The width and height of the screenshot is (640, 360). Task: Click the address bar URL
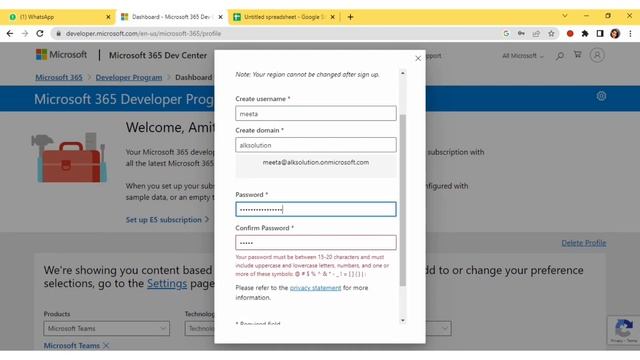pos(143,33)
